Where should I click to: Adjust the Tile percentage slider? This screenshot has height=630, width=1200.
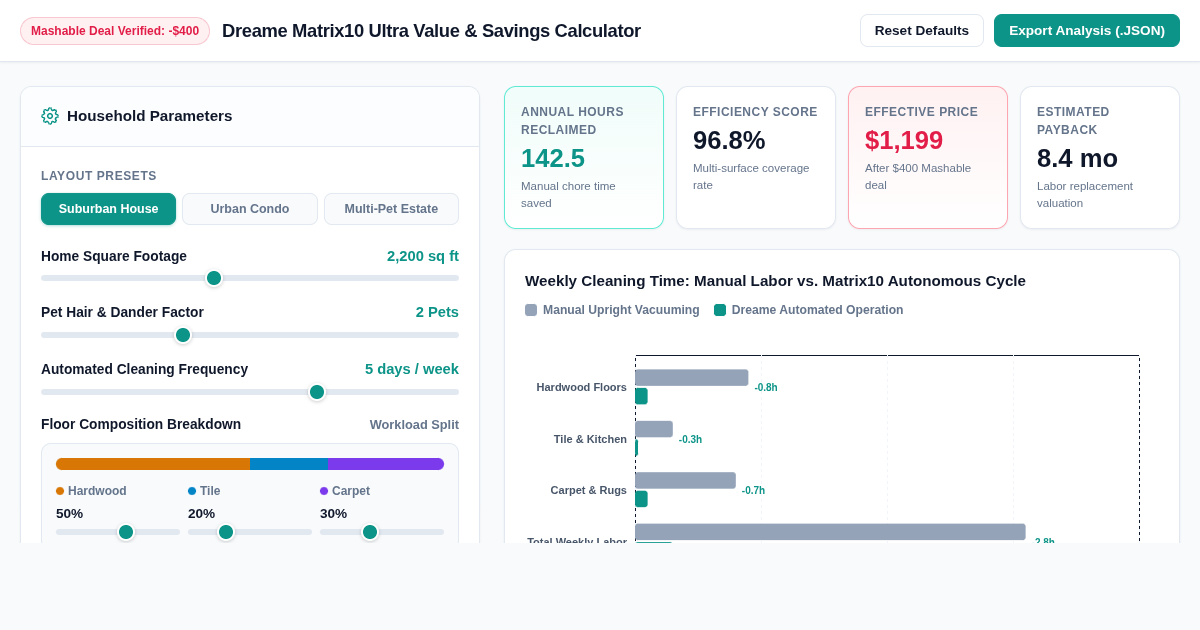coord(250,532)
